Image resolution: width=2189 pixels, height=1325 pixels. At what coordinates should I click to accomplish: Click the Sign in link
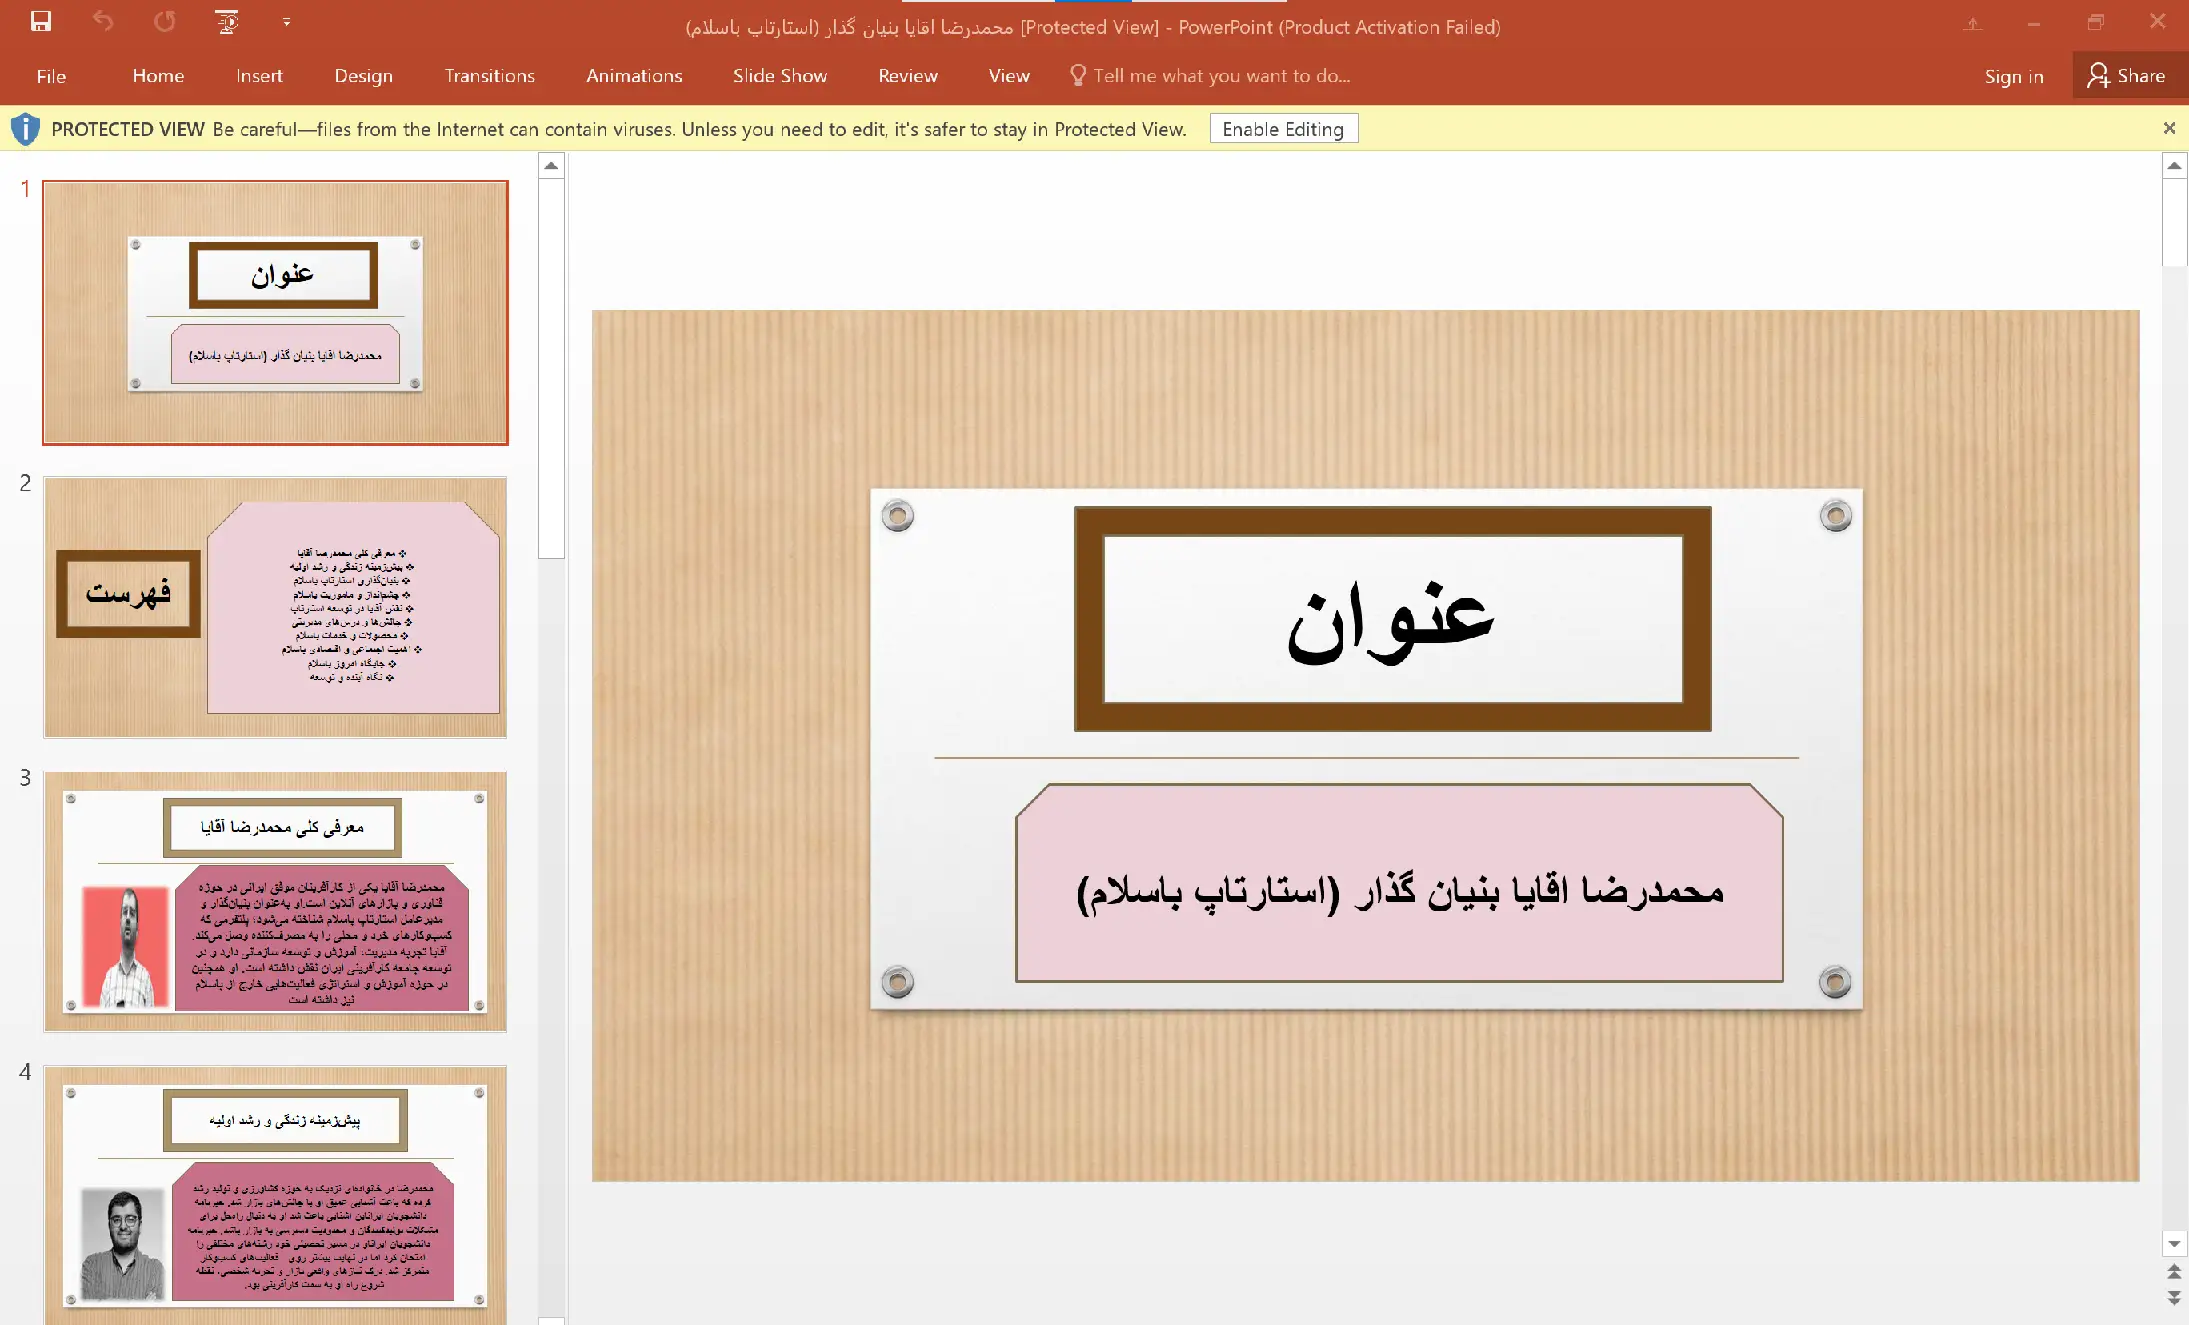tap(2013, 76)
